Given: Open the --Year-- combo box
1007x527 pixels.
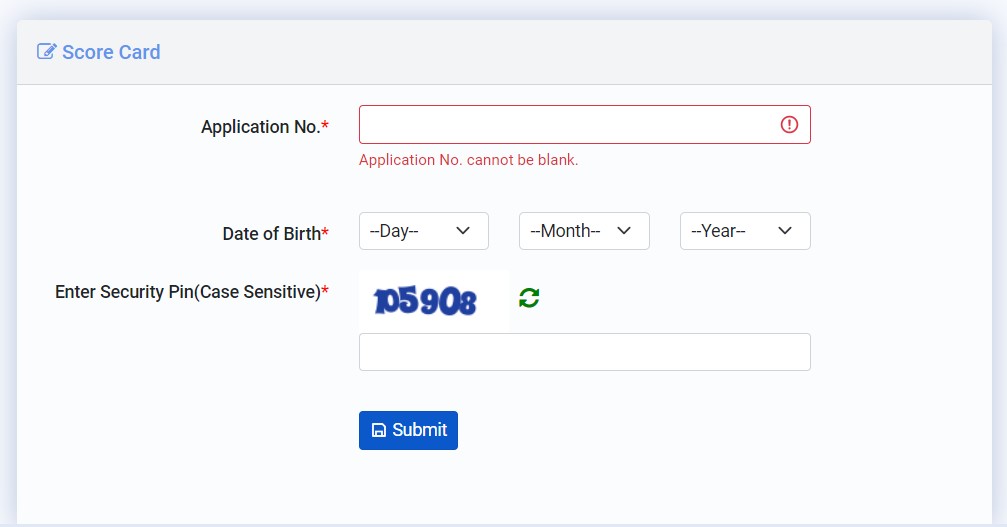Looking at the screenshot, I should [x=745, y=231].
